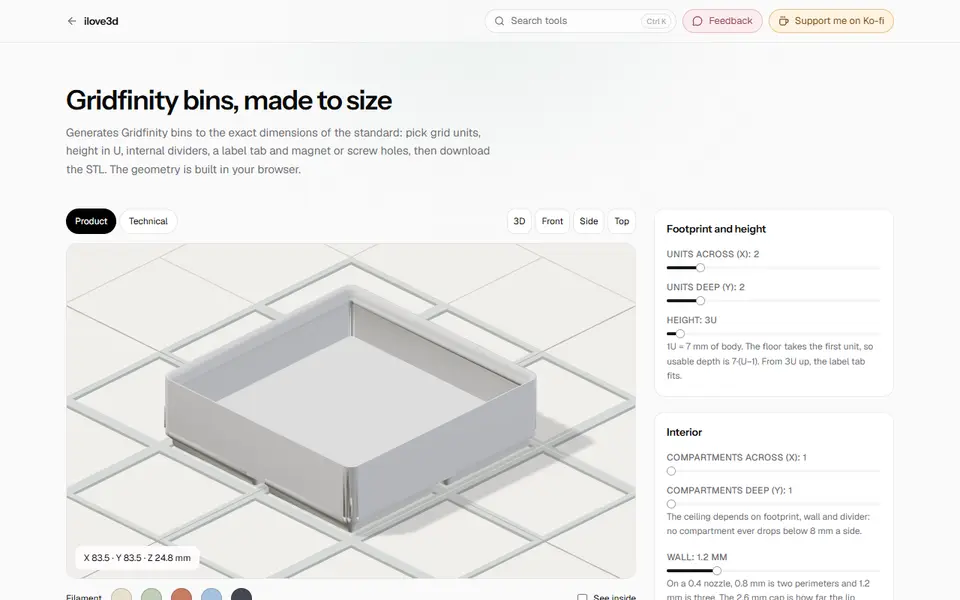Image resolution: width=960 pixels, height=600 pixels.
Task: Click the Compartments Across (X) slider handle
Action: [671, 471]
